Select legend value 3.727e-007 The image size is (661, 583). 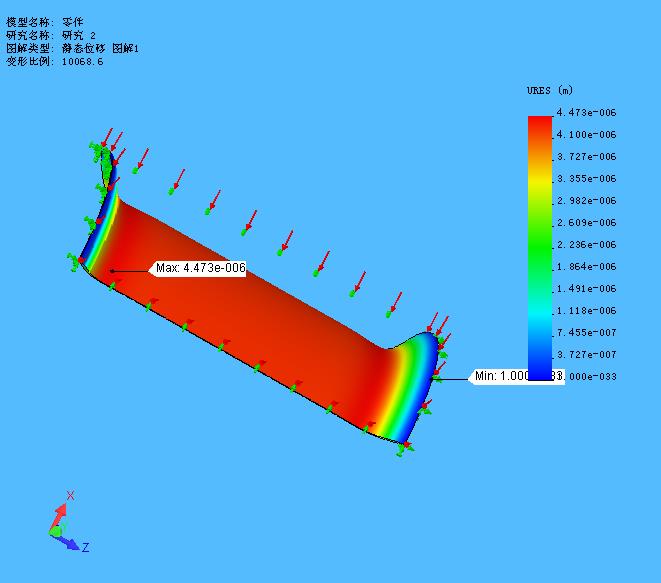586,355
